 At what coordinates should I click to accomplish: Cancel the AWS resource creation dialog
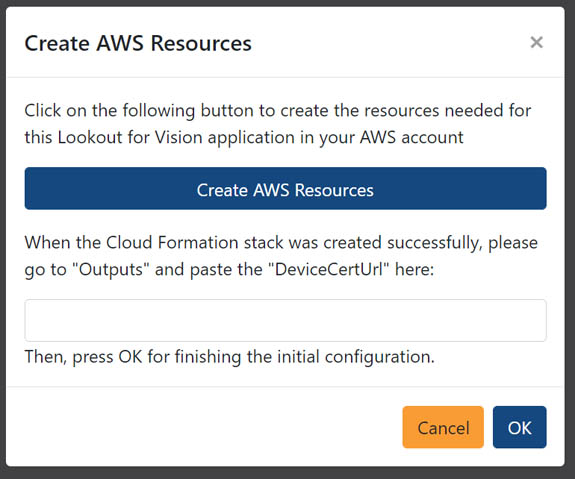click(443, 427)
